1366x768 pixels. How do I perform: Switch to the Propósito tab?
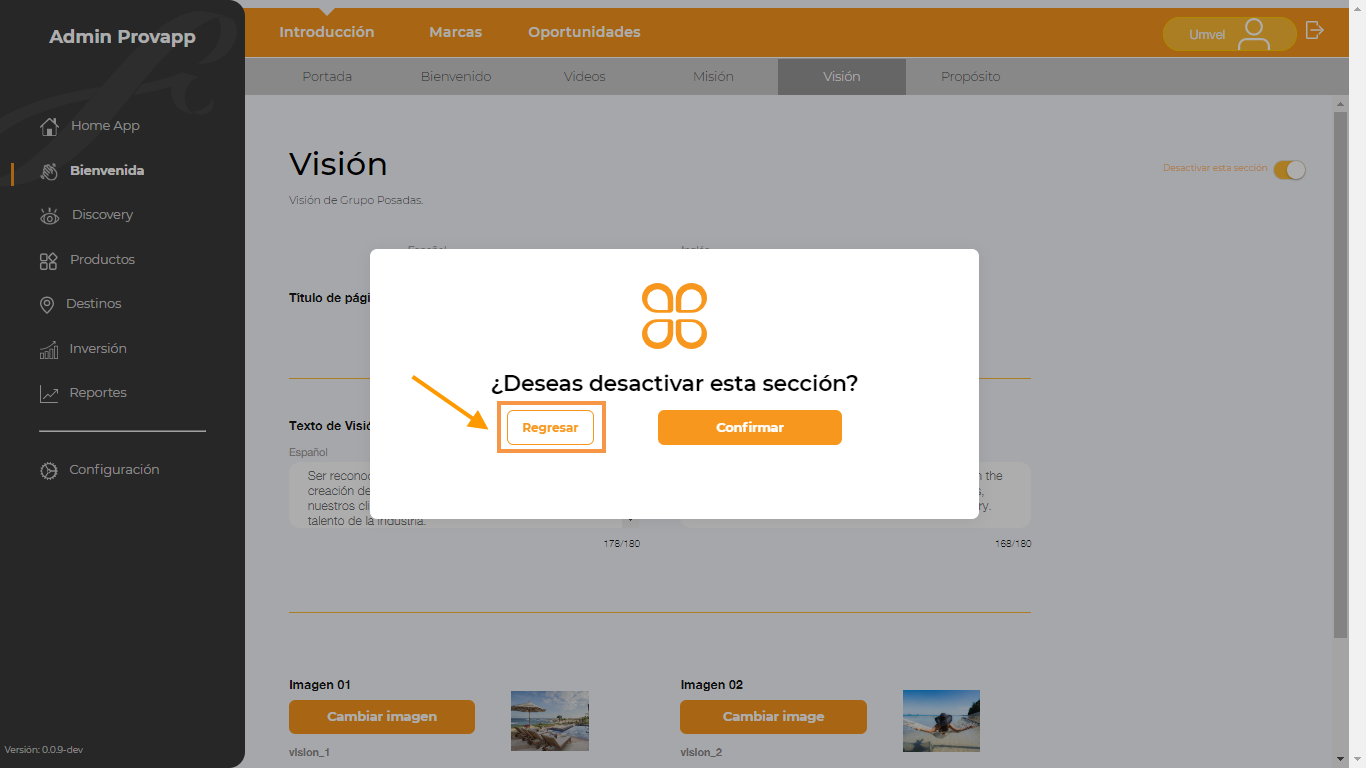(x=970, y=76)
